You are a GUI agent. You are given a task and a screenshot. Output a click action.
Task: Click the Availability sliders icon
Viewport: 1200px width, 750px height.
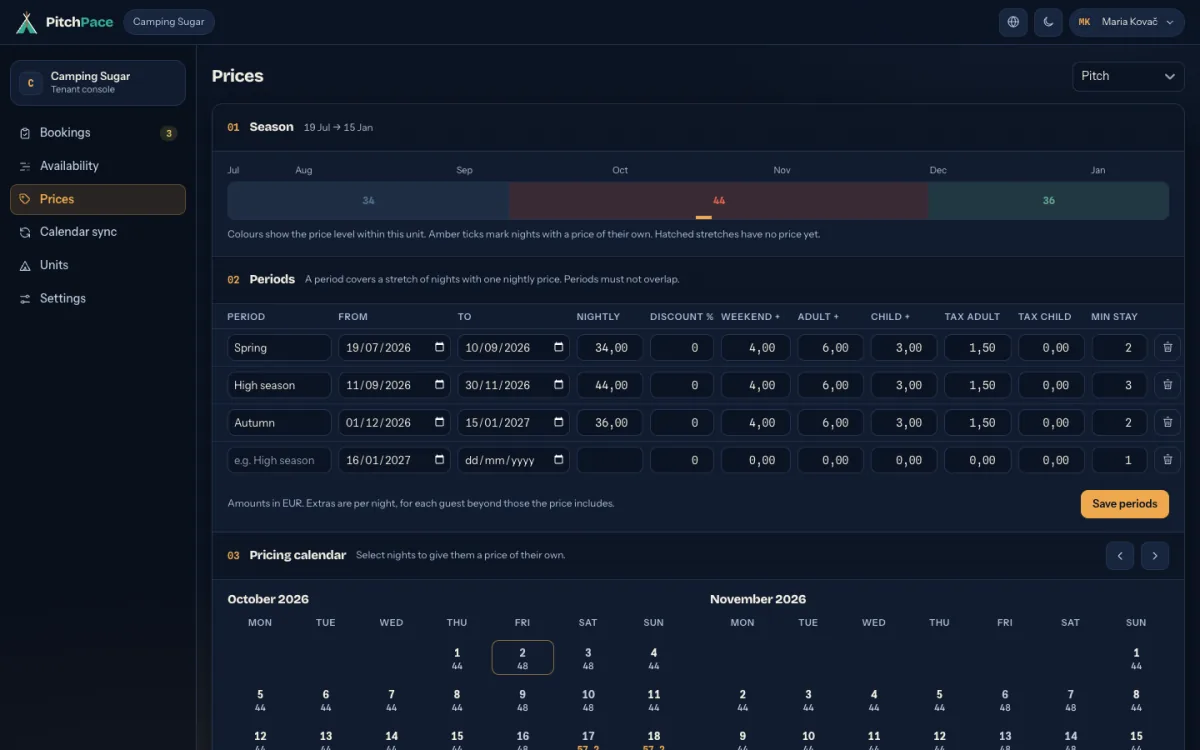coord(25,166)
